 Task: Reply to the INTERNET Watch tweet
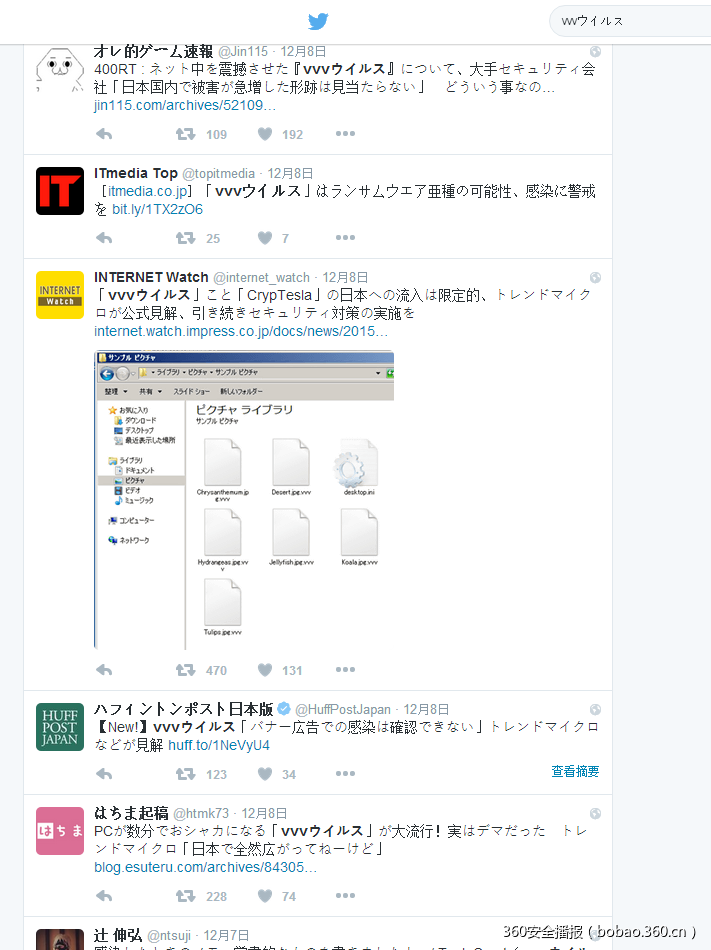pos(104,670)
